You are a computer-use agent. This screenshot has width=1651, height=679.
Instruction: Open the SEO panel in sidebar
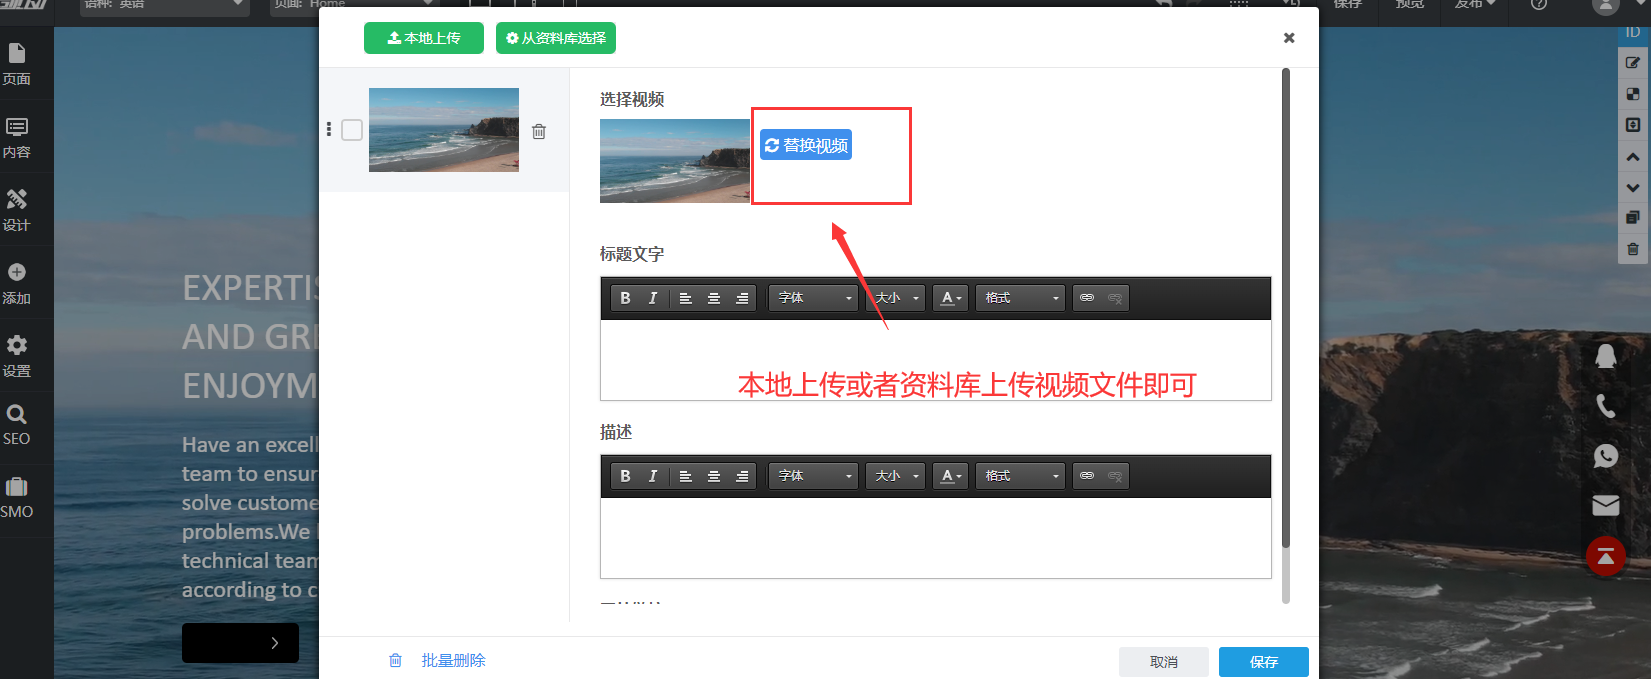tap(17, 424)
